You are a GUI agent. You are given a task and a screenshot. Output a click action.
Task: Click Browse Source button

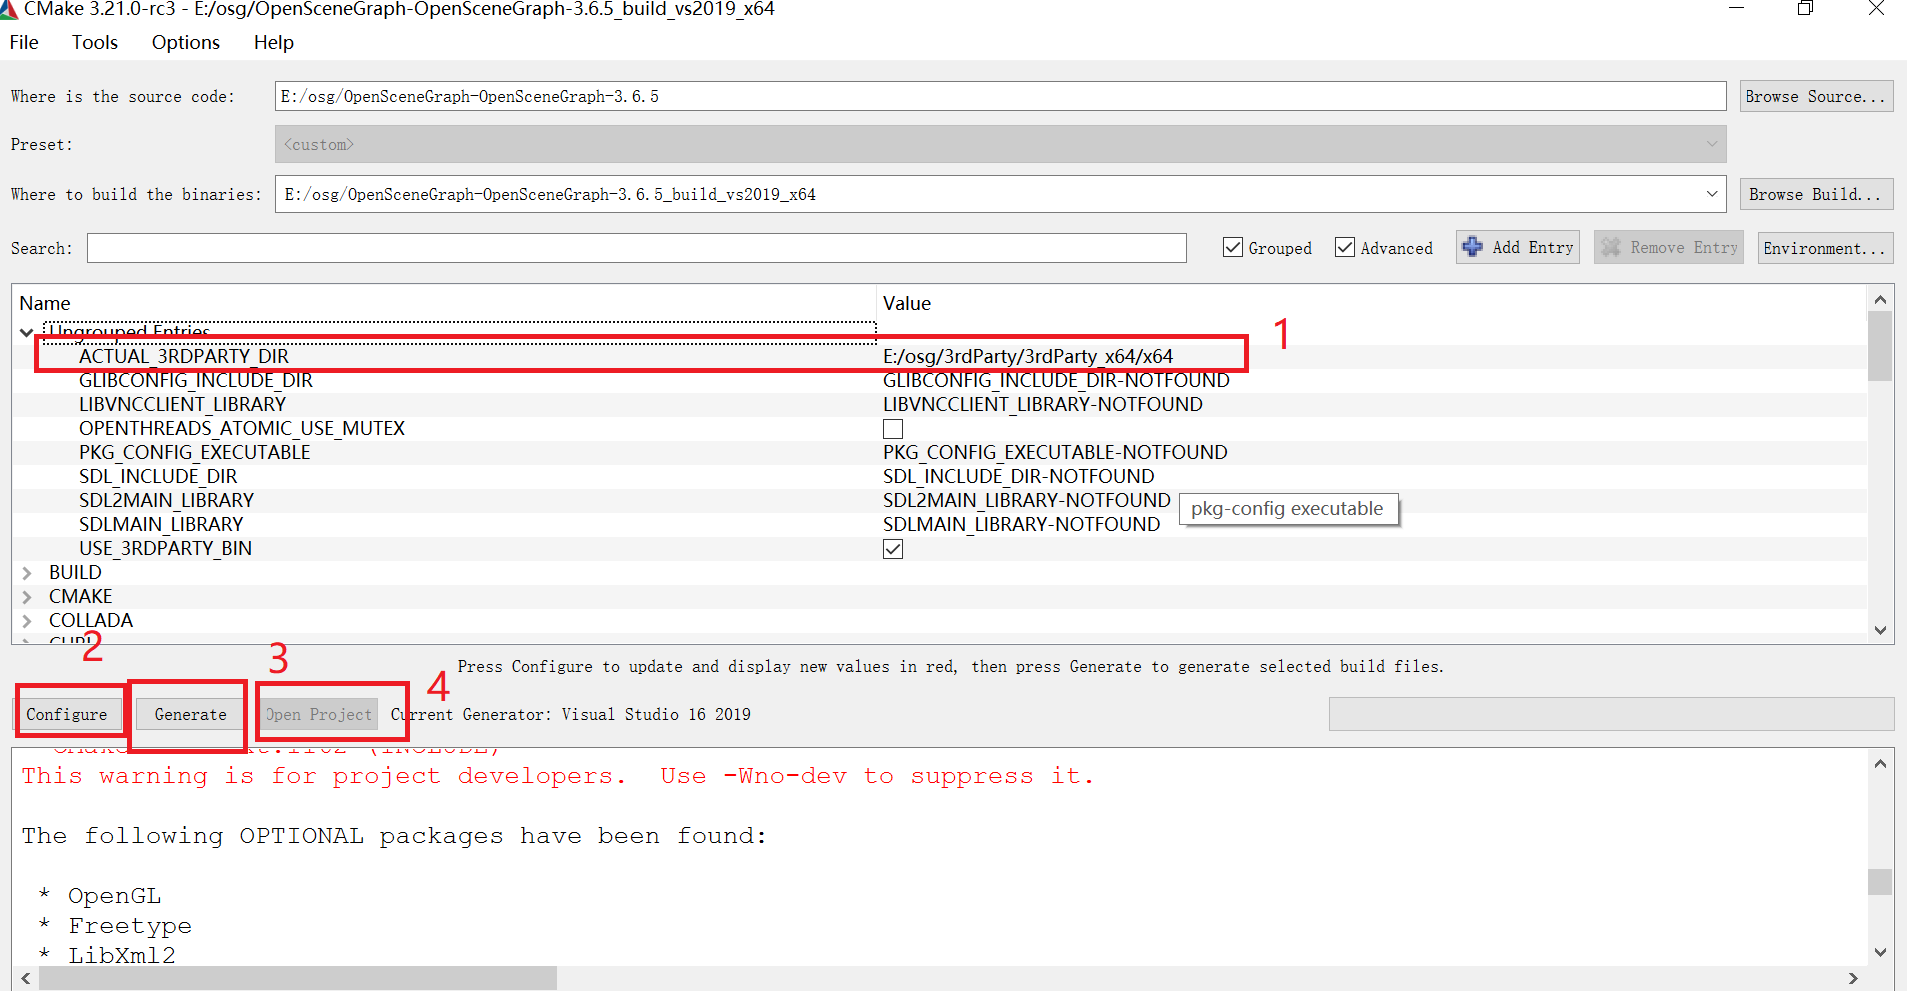click(x=1815, y=96)
